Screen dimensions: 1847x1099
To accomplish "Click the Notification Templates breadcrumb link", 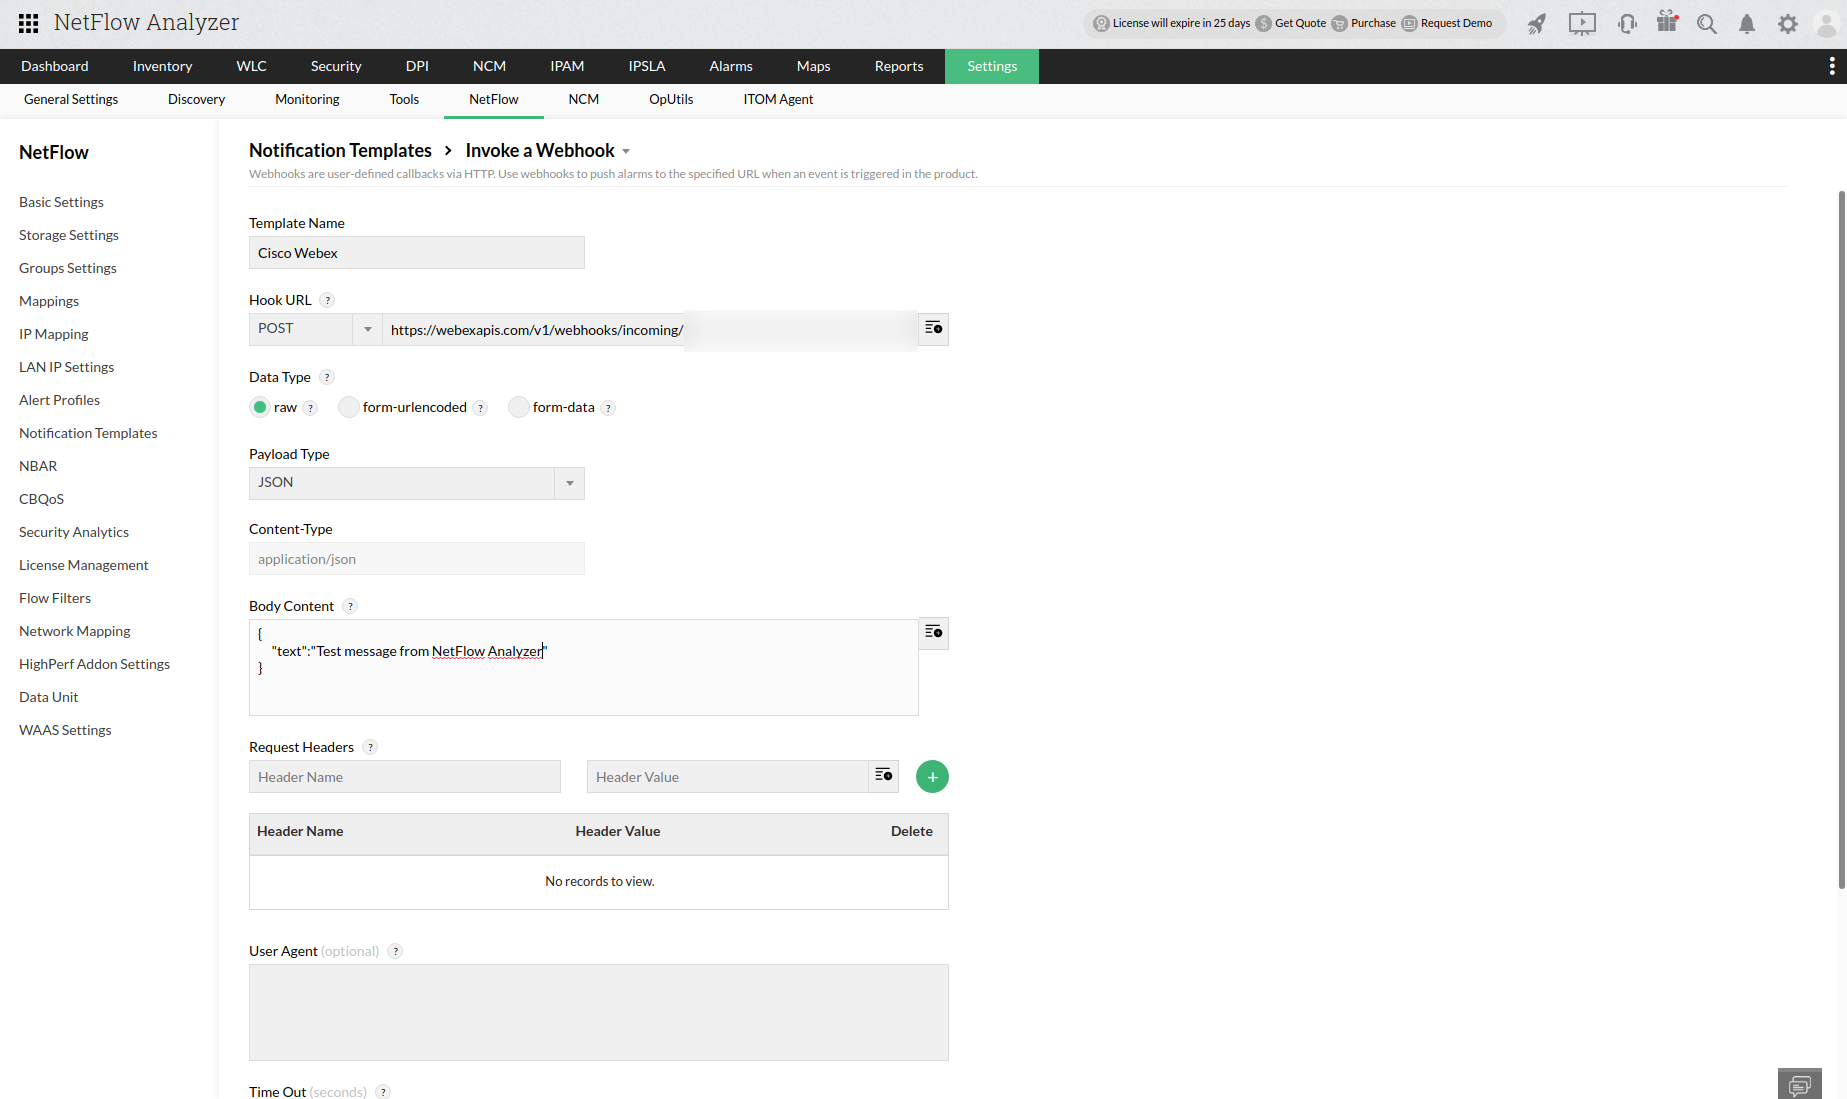I will (340, 150).
